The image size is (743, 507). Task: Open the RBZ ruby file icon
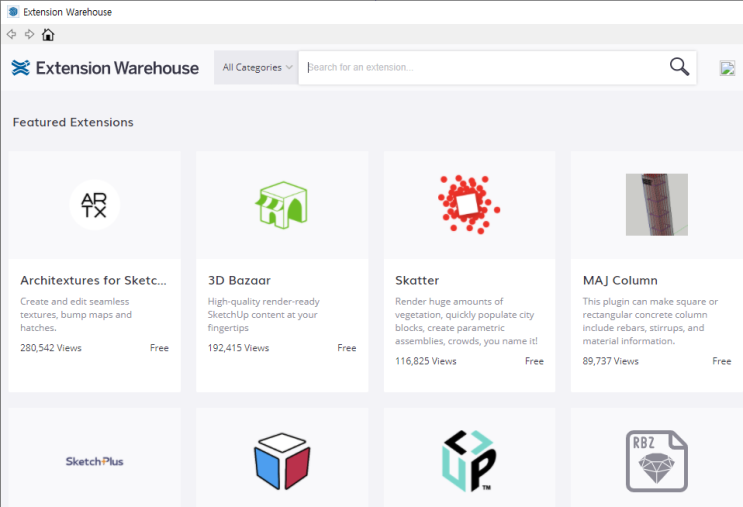657,461
